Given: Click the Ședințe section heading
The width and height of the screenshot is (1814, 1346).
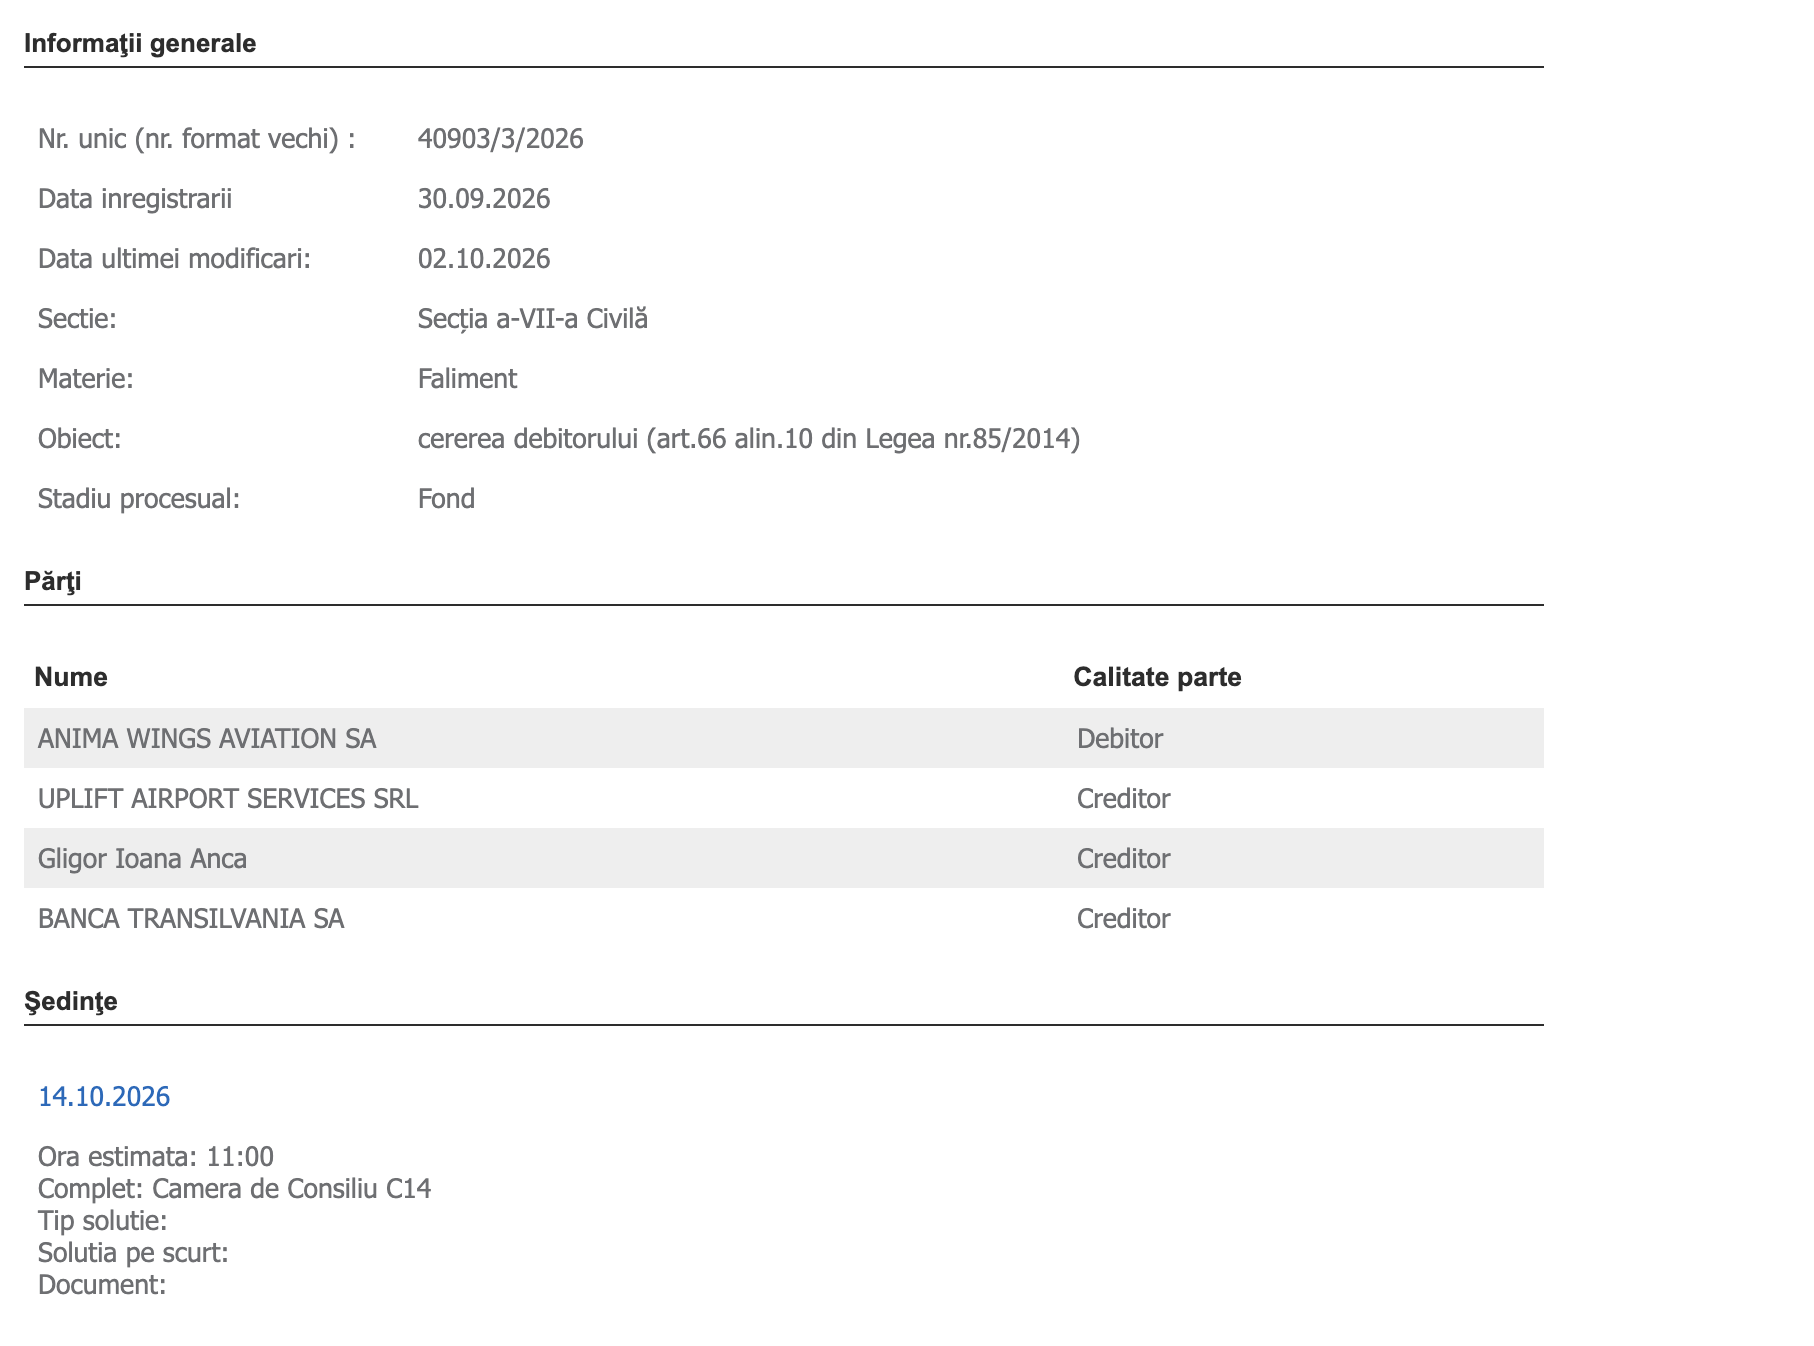Looking at the screenshot, I should coord(71,1001).
